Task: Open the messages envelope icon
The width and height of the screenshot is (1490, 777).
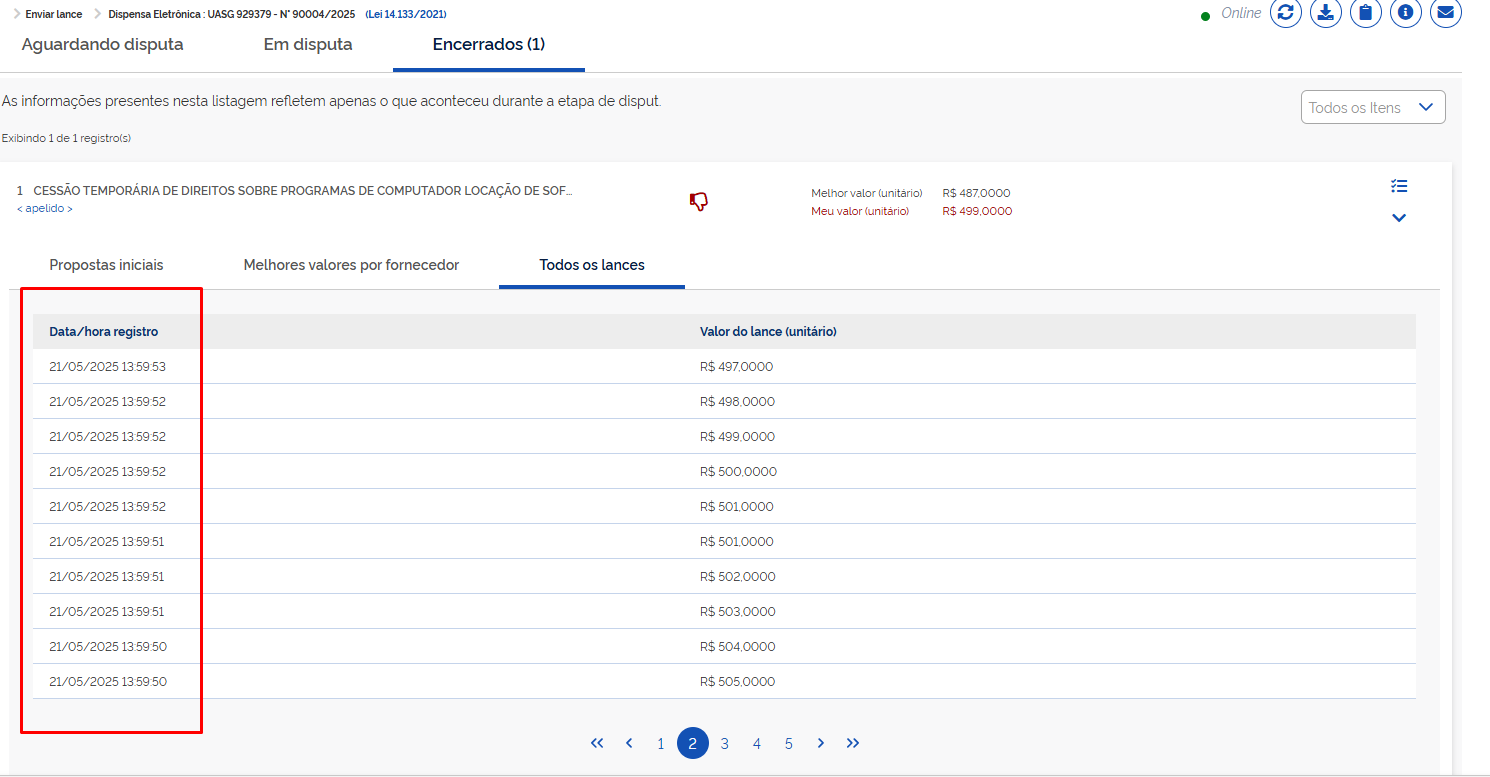Action: [1446, 13]
